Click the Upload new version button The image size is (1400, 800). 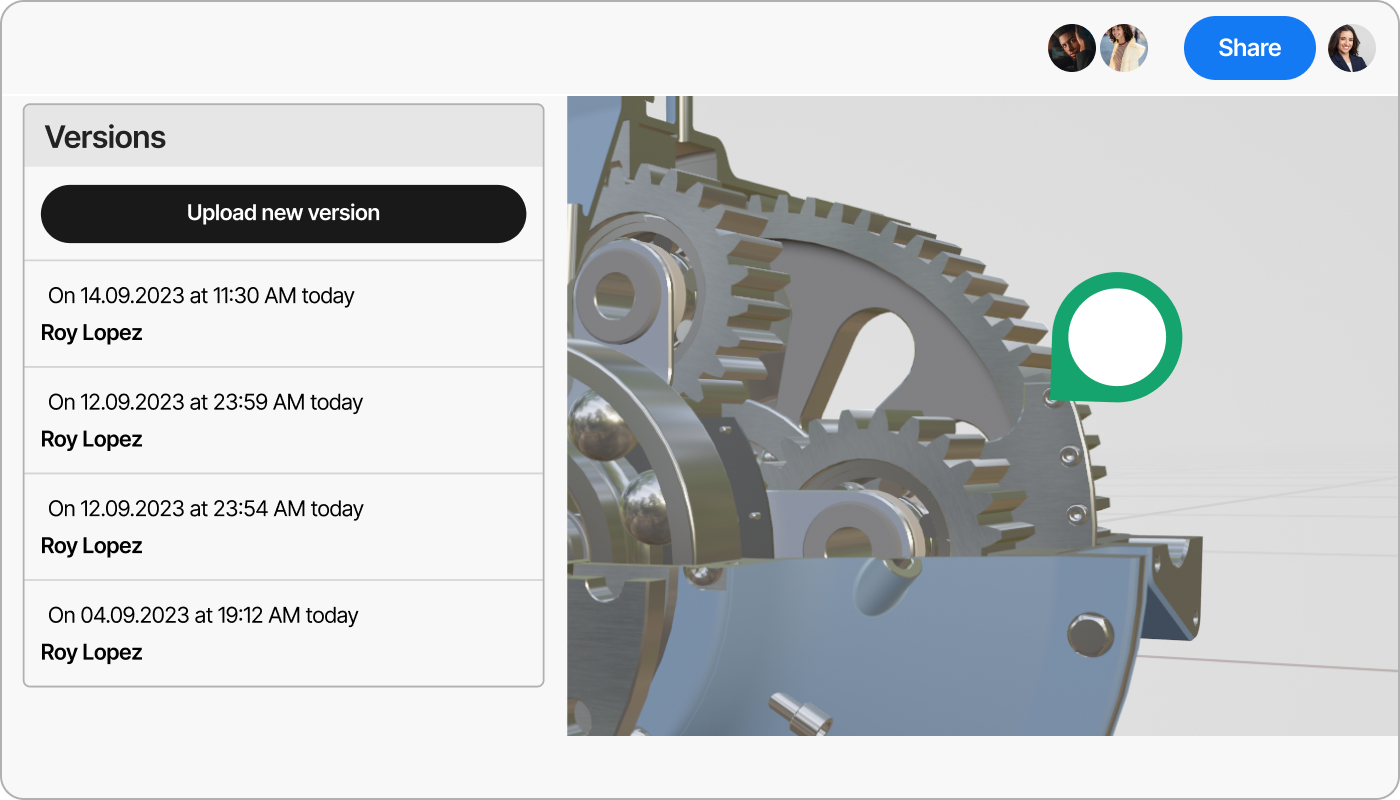click(283, 213)
